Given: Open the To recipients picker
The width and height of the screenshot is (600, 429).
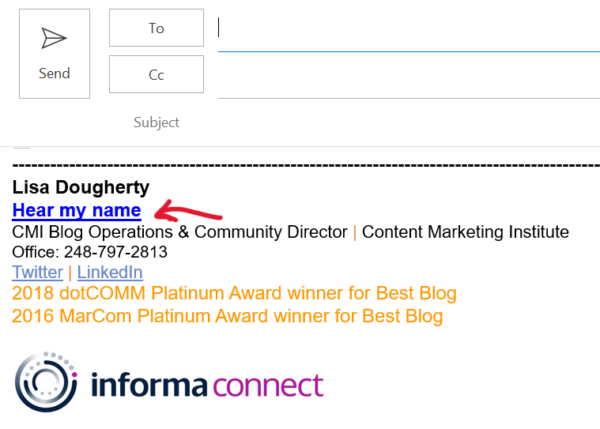Looking at the screenshot, I should coord(157,28).
